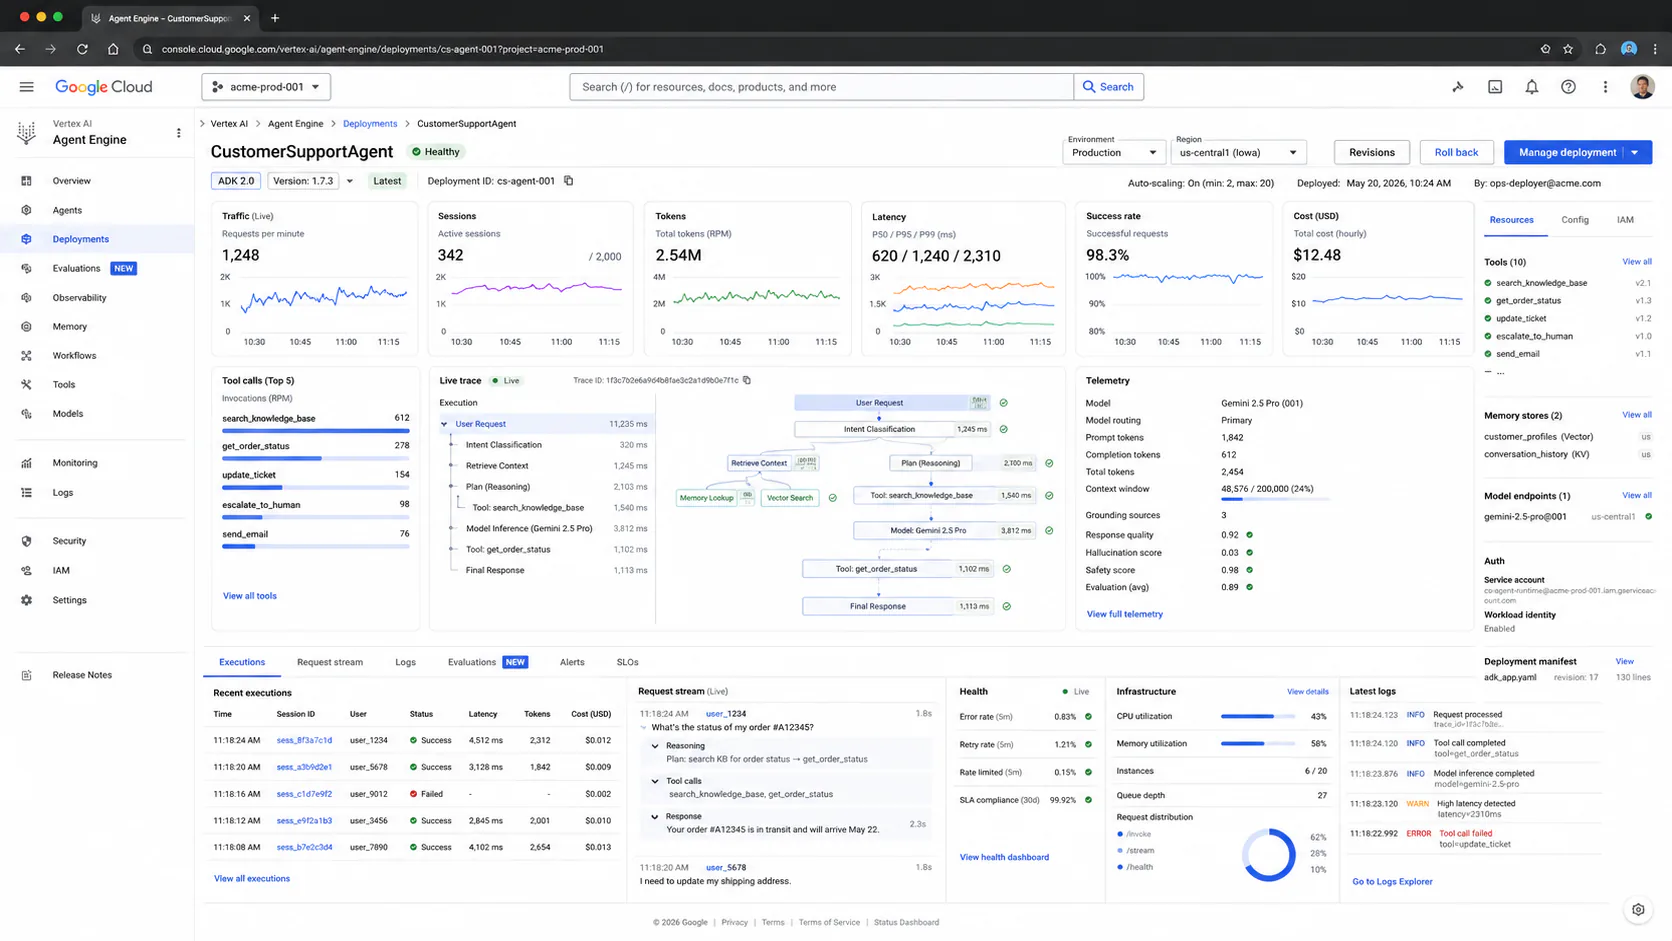Select the Evaluations sidebar icon
This screenshot has height=941, width=1672.
27,268
